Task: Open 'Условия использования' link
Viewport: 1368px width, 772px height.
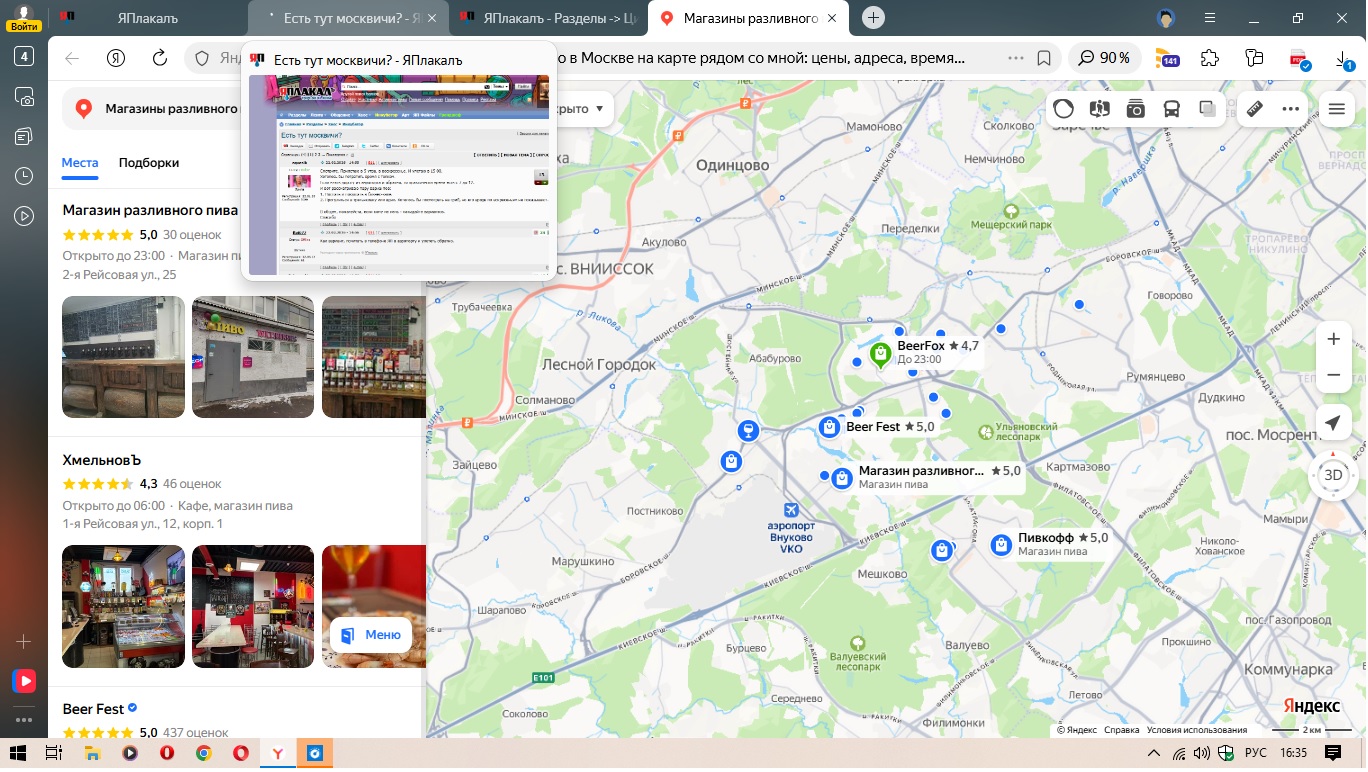Action: pyautogui.click(x=1197, y=730)
